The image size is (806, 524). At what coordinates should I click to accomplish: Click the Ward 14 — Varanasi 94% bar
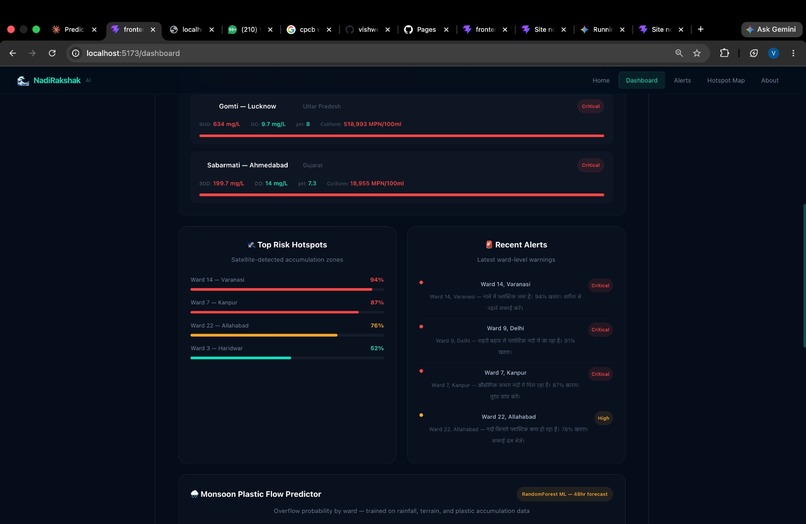[x=287, y=290]
